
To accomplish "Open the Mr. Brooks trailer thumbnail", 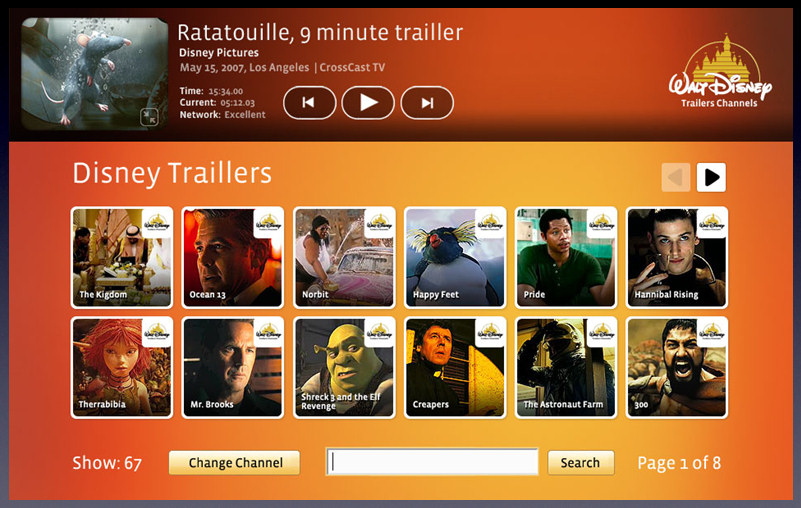I will [x=232, y=367].
